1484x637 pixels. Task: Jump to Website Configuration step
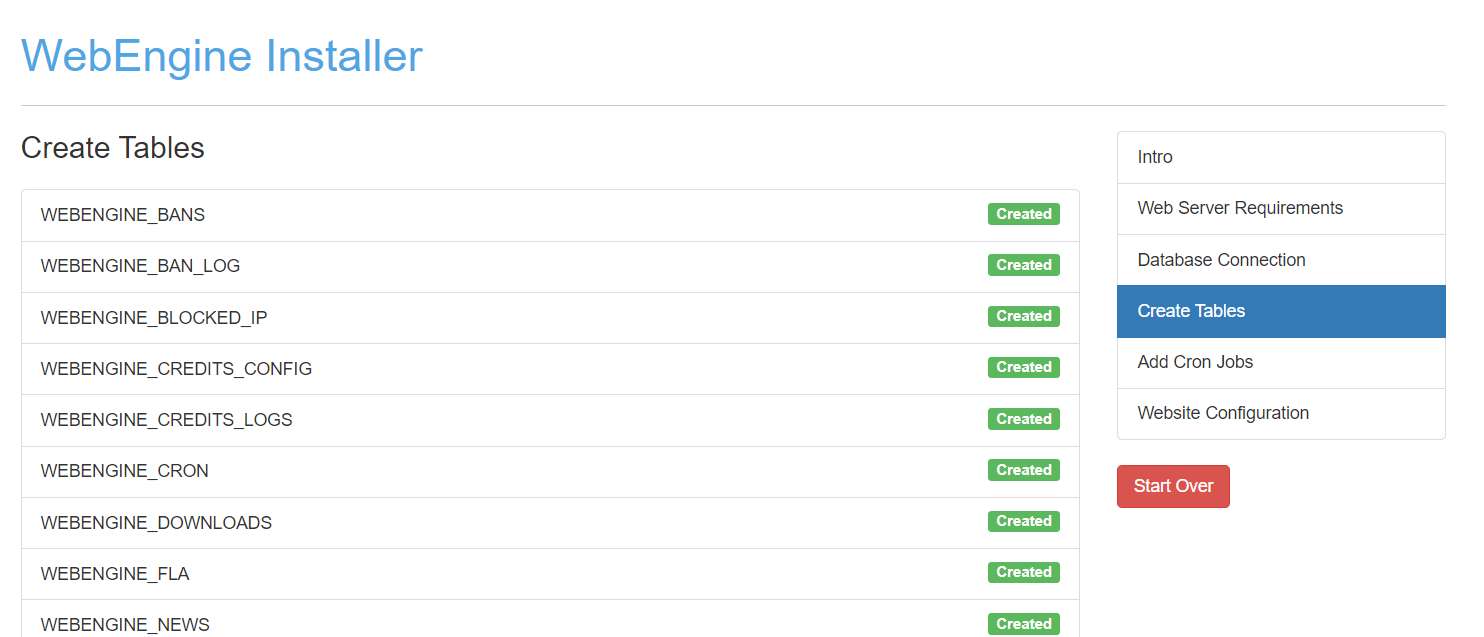(x=1223, y=413)
